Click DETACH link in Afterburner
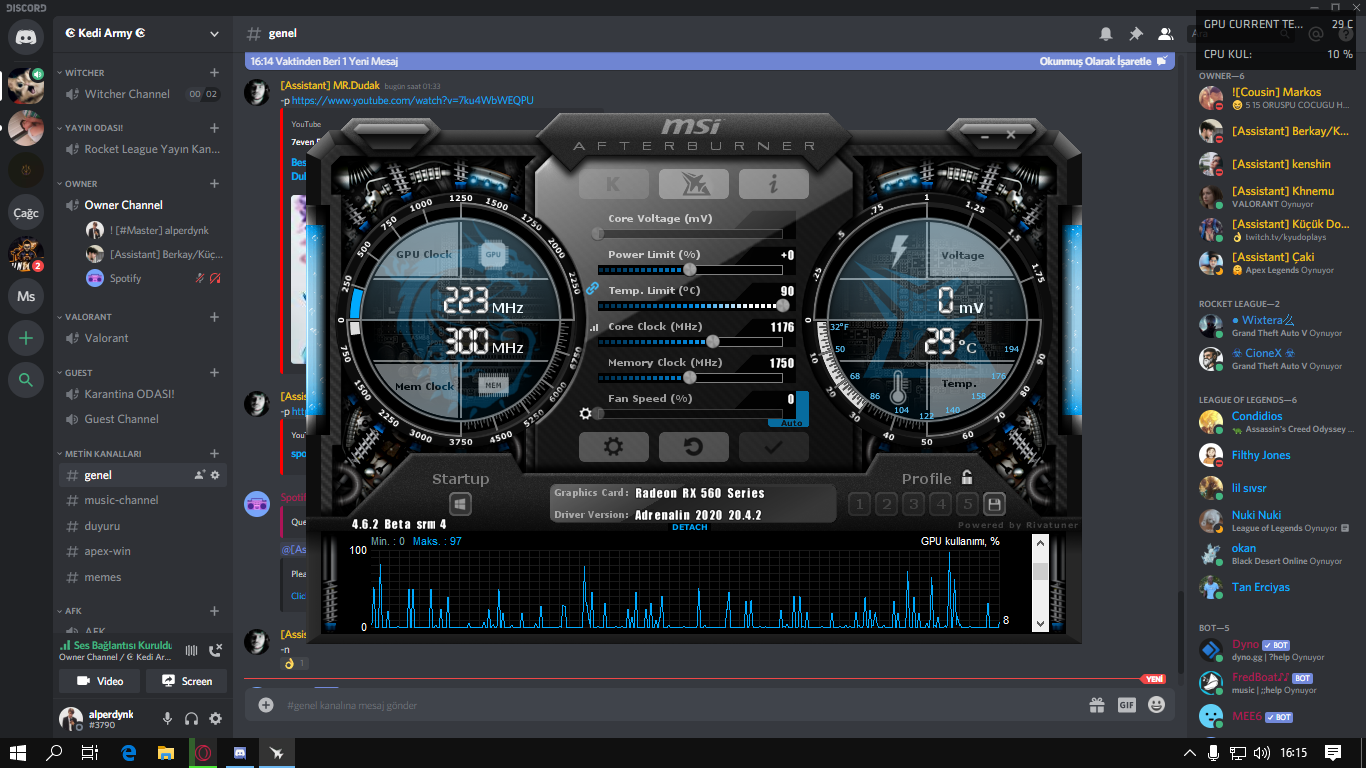1366x768 pixels. 689,527
